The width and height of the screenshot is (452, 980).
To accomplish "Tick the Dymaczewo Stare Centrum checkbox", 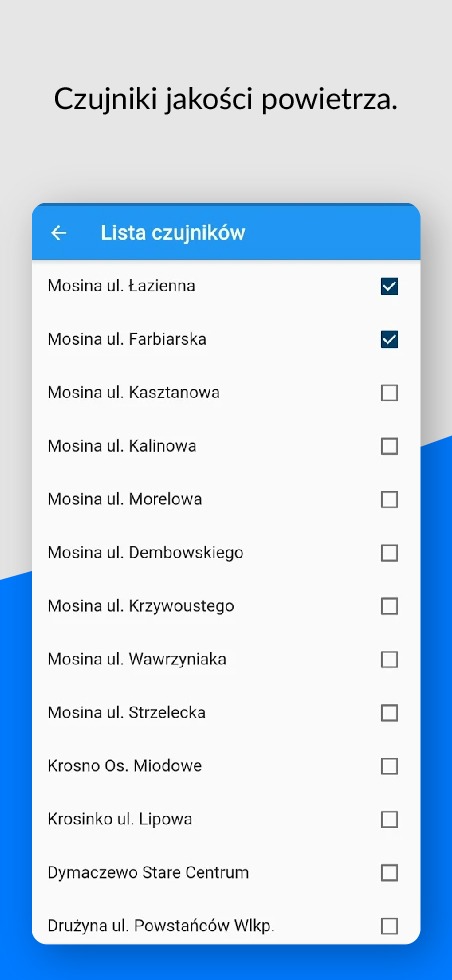I will click(x=389, y=872).
